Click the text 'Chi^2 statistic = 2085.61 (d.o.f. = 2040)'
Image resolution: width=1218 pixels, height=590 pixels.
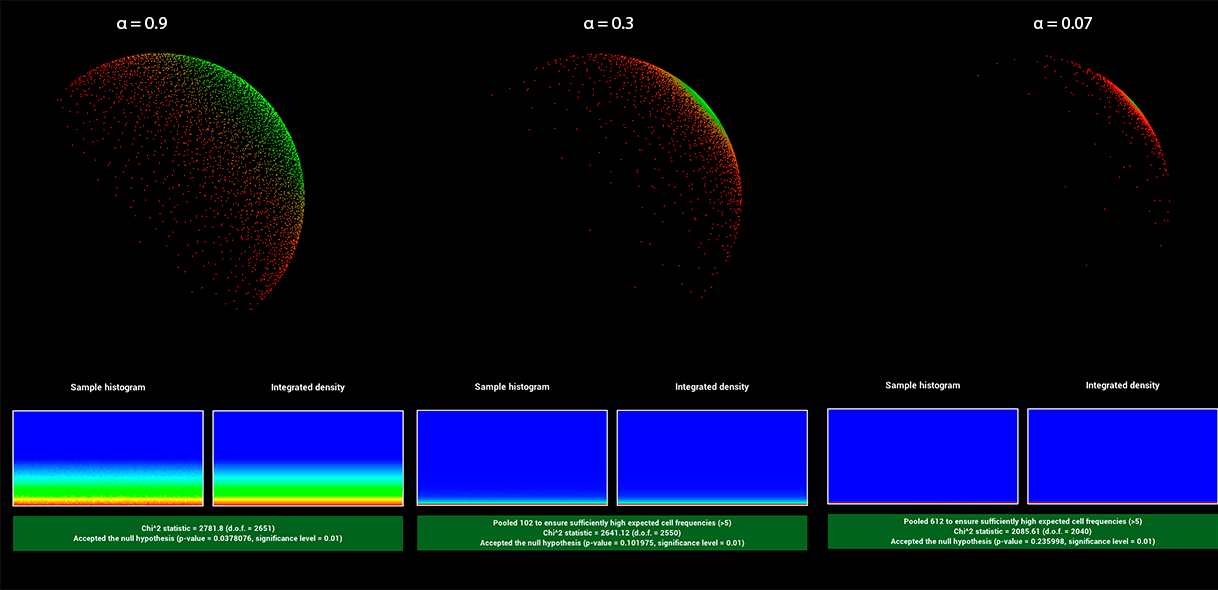click(x=1023, y=531)
